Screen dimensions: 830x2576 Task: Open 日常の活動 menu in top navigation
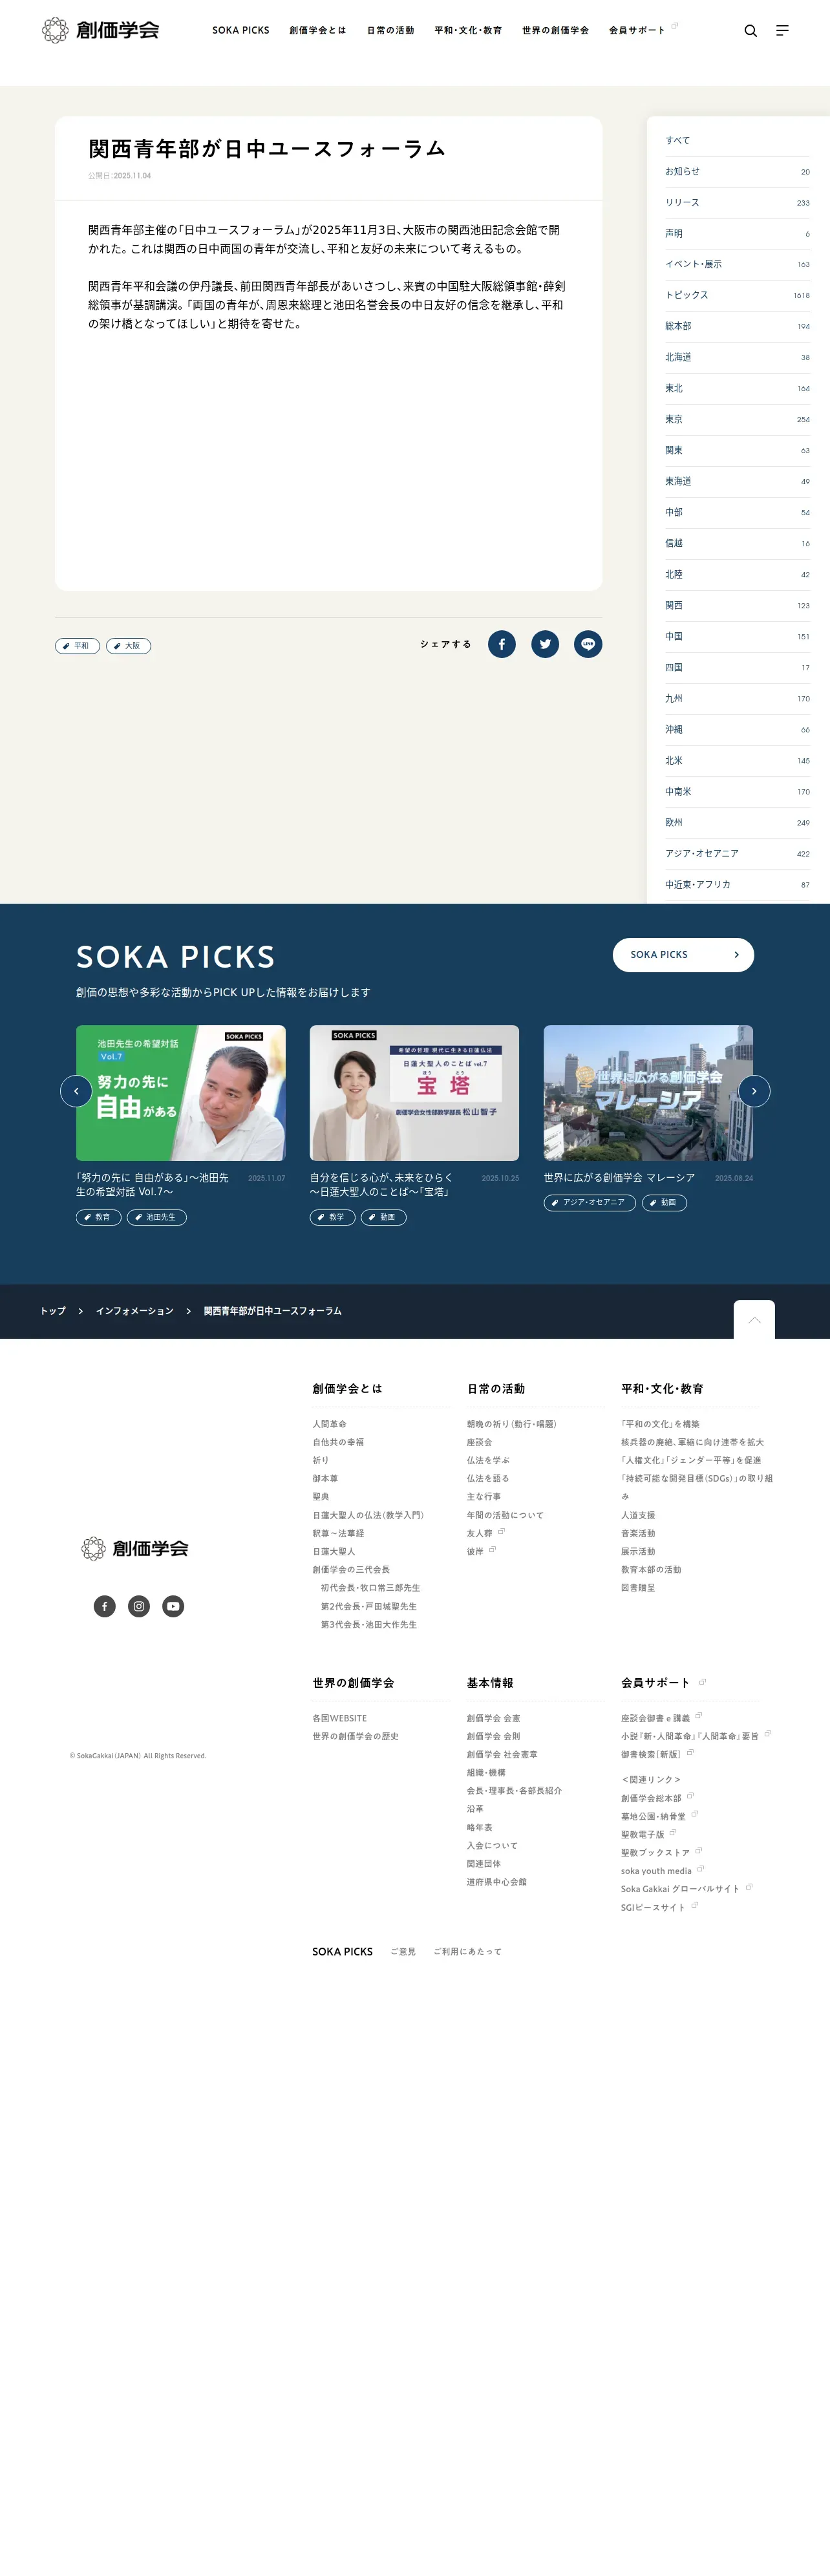[x=390, y=31]
